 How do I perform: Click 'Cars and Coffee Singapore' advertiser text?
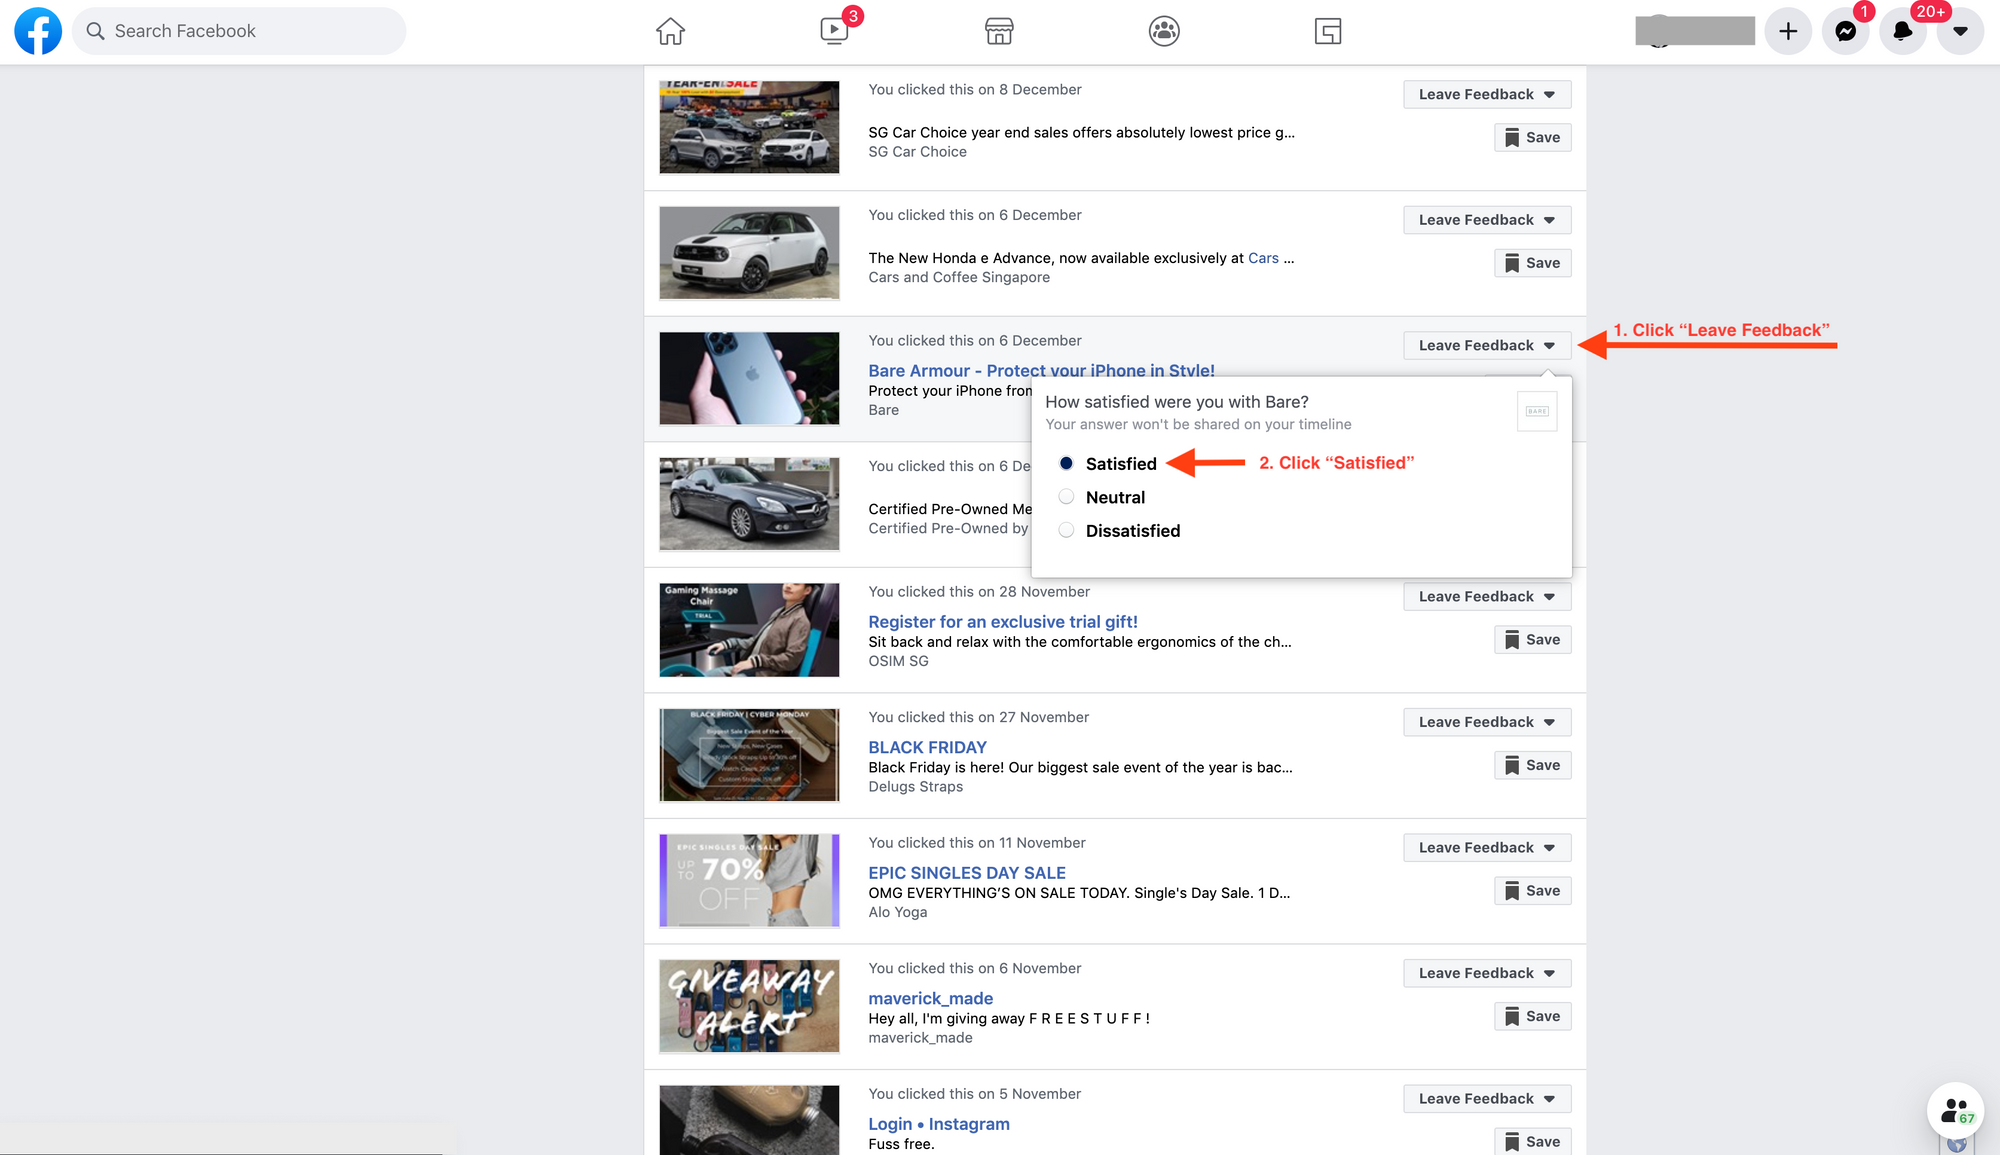958,277
